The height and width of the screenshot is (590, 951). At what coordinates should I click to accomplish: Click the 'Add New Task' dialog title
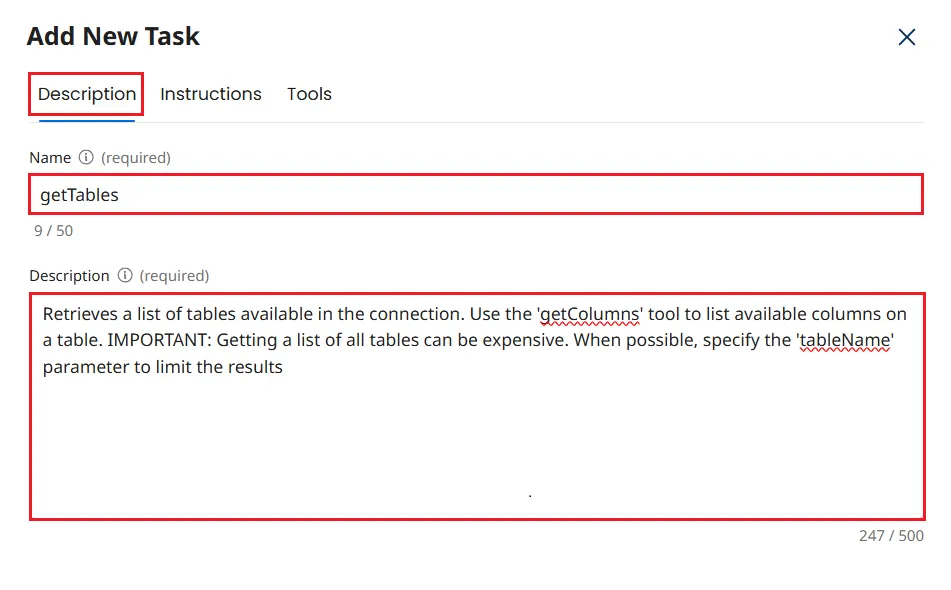point(113,37)
